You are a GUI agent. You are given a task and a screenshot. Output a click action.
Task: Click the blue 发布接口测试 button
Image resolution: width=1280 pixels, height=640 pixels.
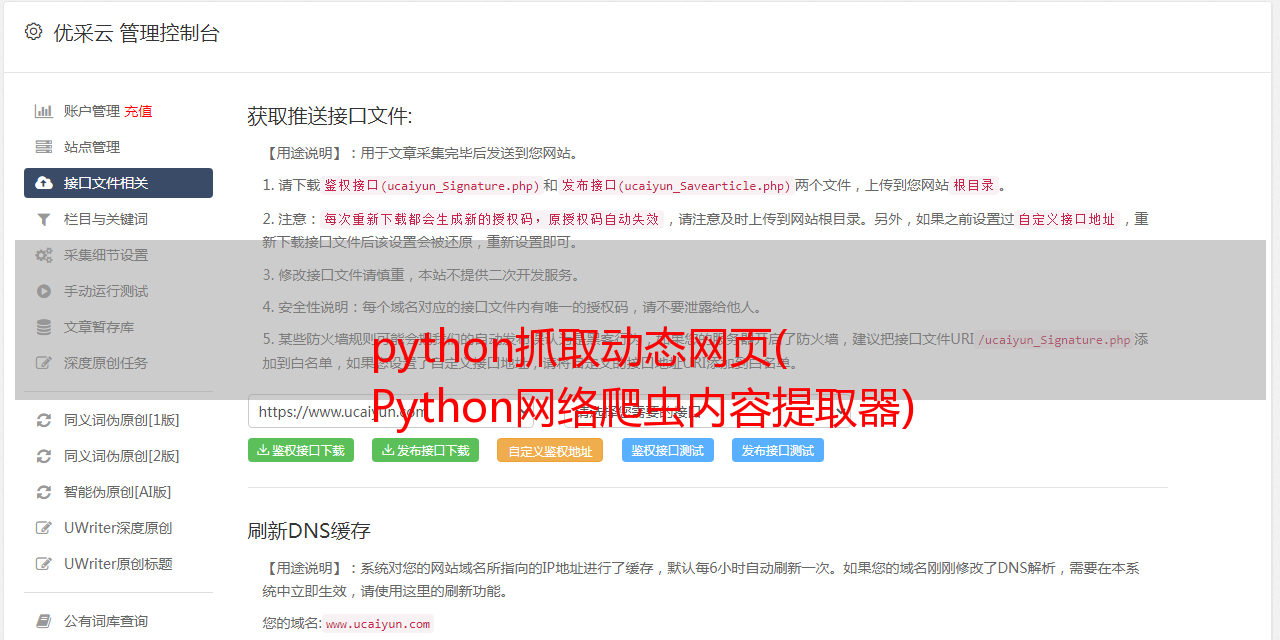coord(778,450)
